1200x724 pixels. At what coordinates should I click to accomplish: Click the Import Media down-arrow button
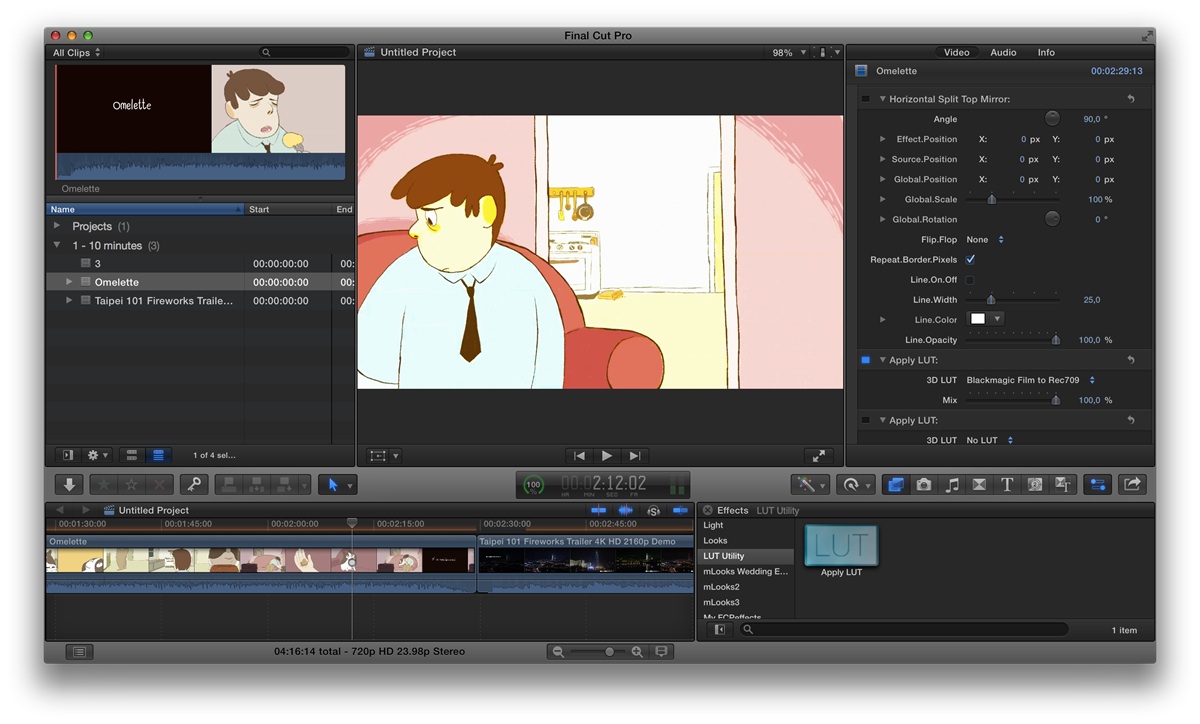click(x=69, y=484)
